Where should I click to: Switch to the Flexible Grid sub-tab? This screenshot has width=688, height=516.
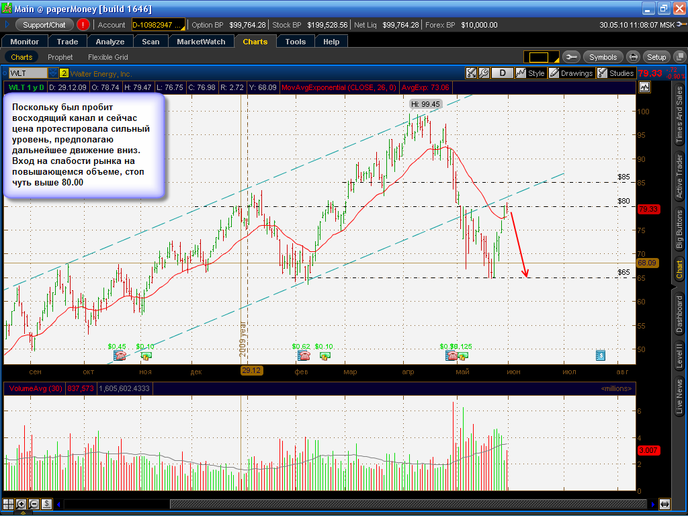click(x=108, y=57)
